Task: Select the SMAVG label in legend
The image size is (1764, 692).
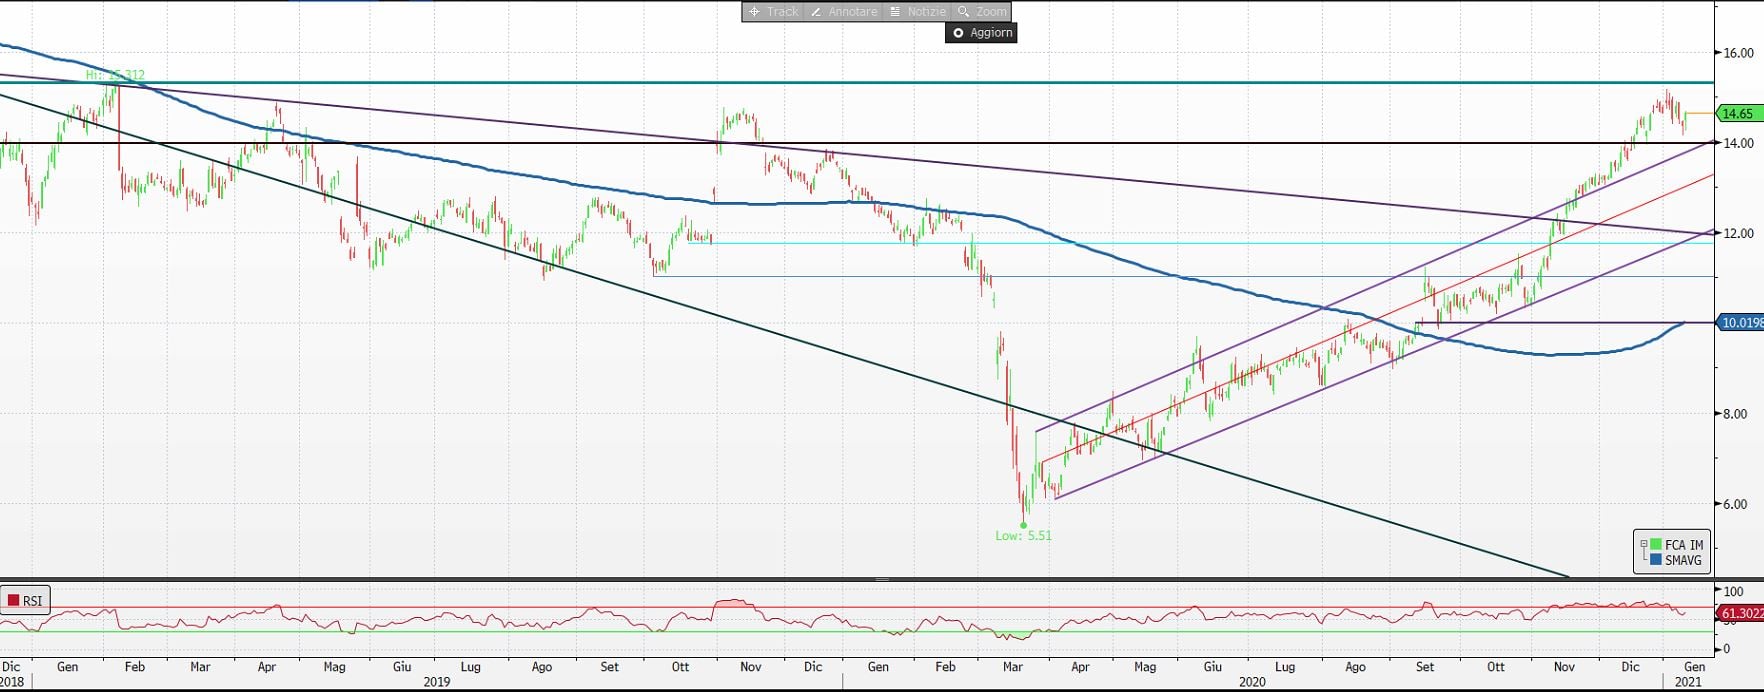Action: 1683,560
